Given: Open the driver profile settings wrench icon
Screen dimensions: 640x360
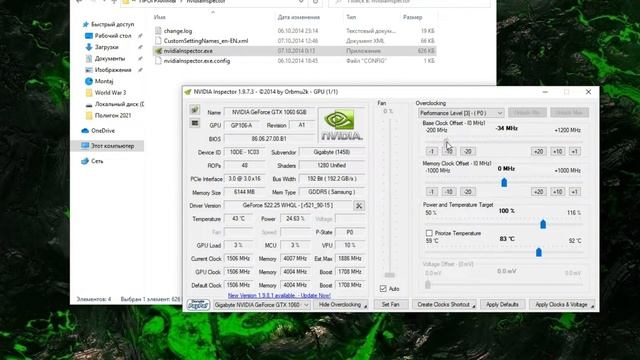Looking at the screenshot, I should pos(359,206).
